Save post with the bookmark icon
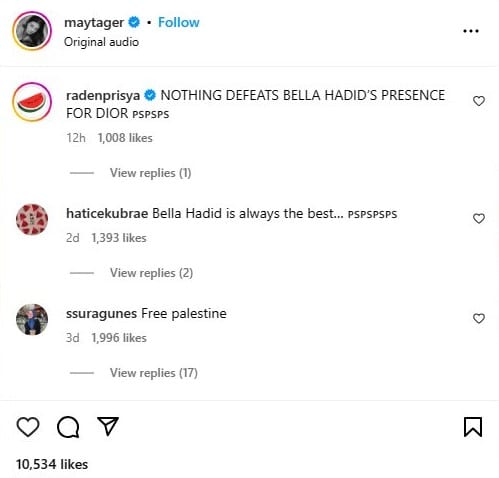The width and height of the screenshot is (499, 478). [473, 427]
